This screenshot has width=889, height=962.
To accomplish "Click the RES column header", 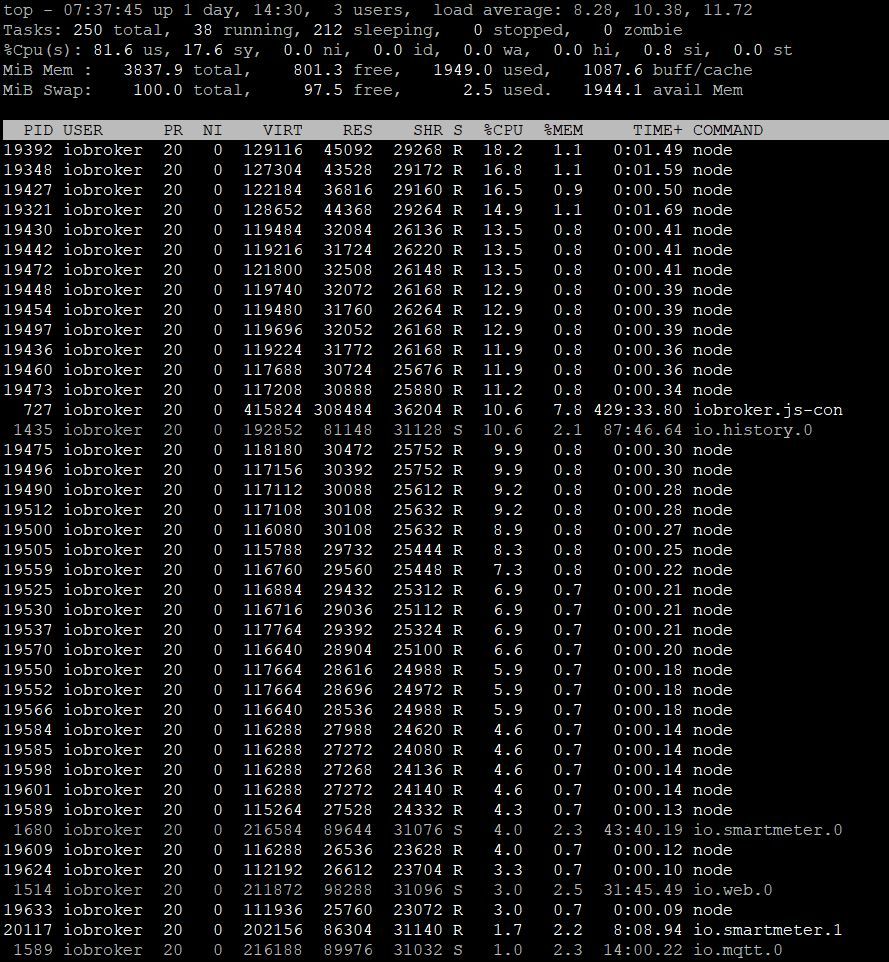I will tap(358, 130).
